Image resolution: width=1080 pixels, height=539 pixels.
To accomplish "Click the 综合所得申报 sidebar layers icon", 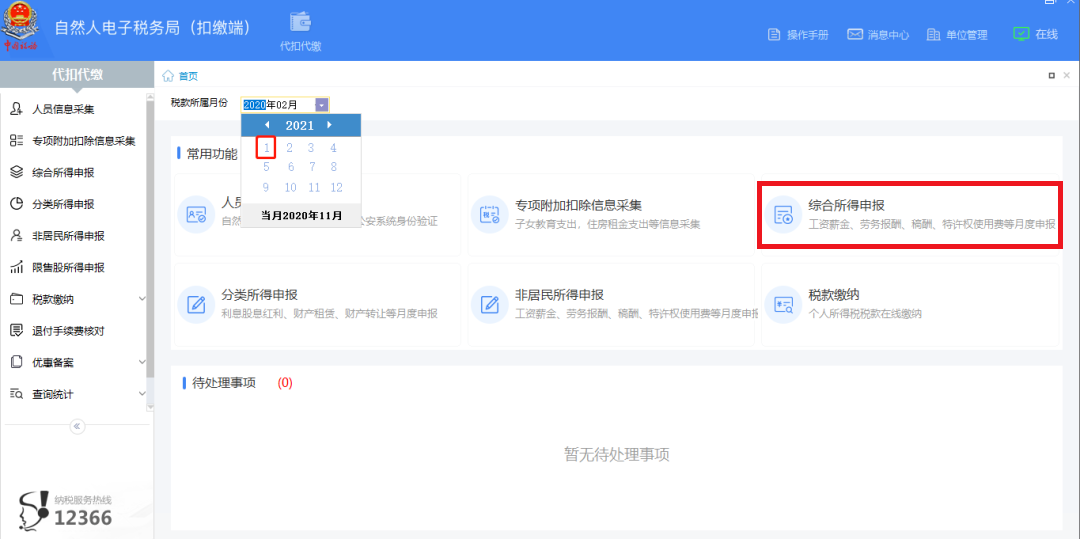I will 17,172.
